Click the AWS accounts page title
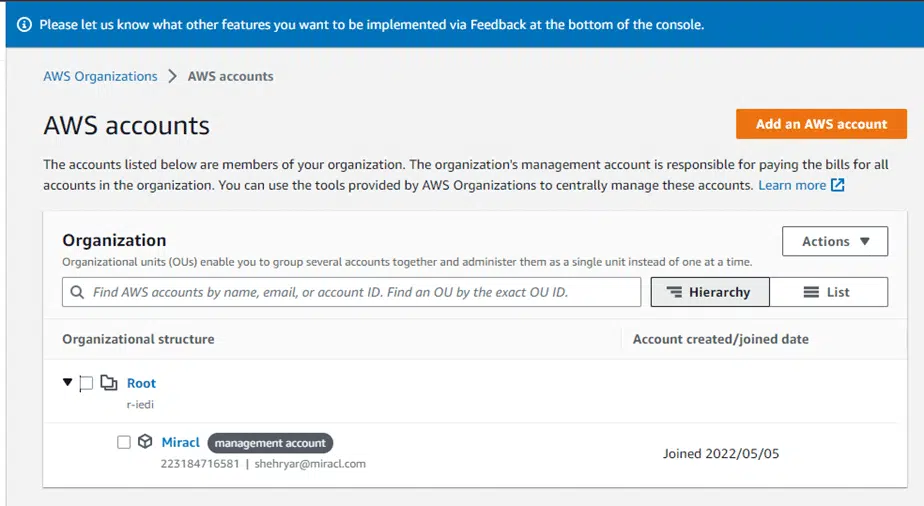Image resolution: width=924 pixels, height=506 pixels. click(127, 125)
